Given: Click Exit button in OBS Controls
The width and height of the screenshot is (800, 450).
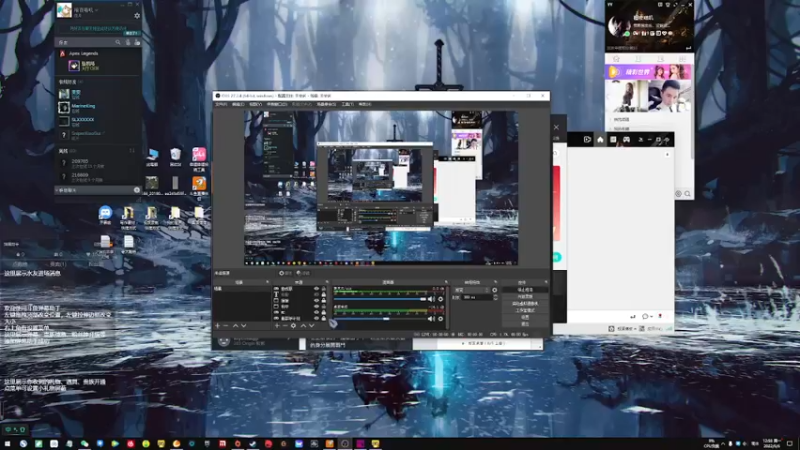Looking at the screenshot, I should coord(526,323).
